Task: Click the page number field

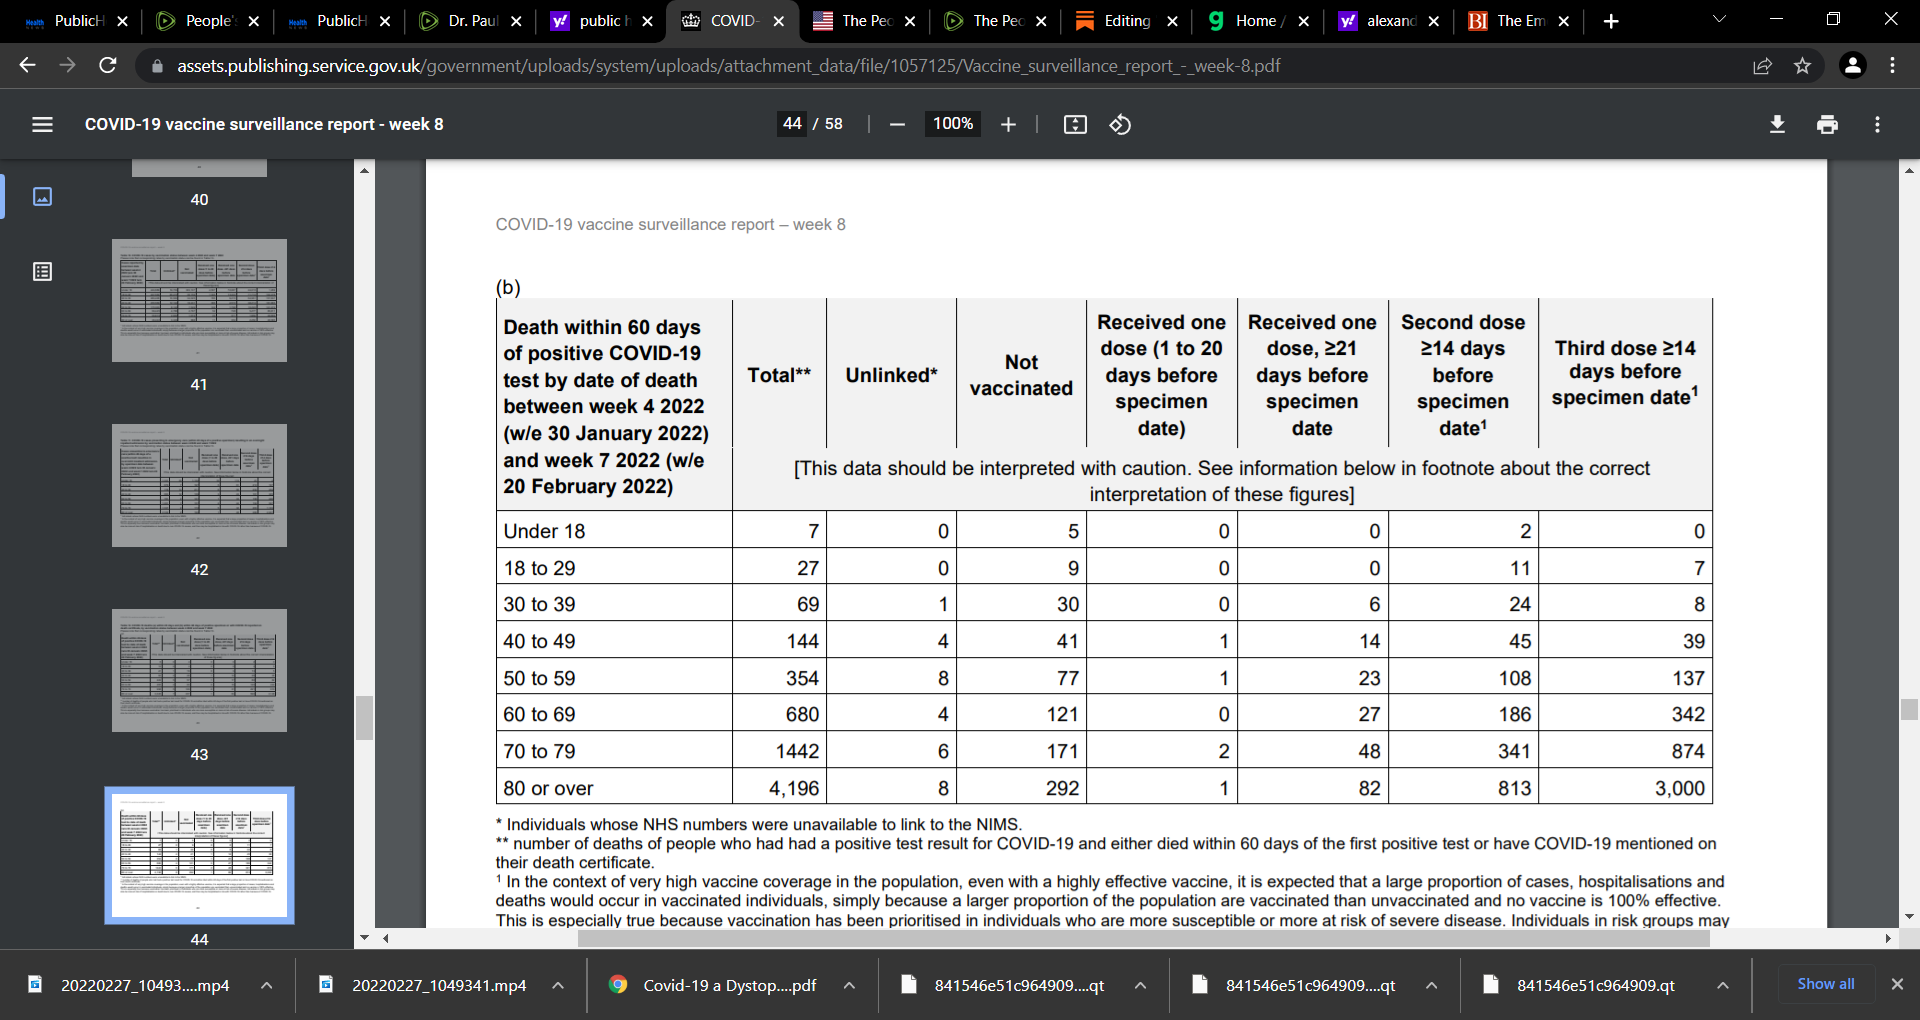Action: pyautogui.click(x=792, y=124)
